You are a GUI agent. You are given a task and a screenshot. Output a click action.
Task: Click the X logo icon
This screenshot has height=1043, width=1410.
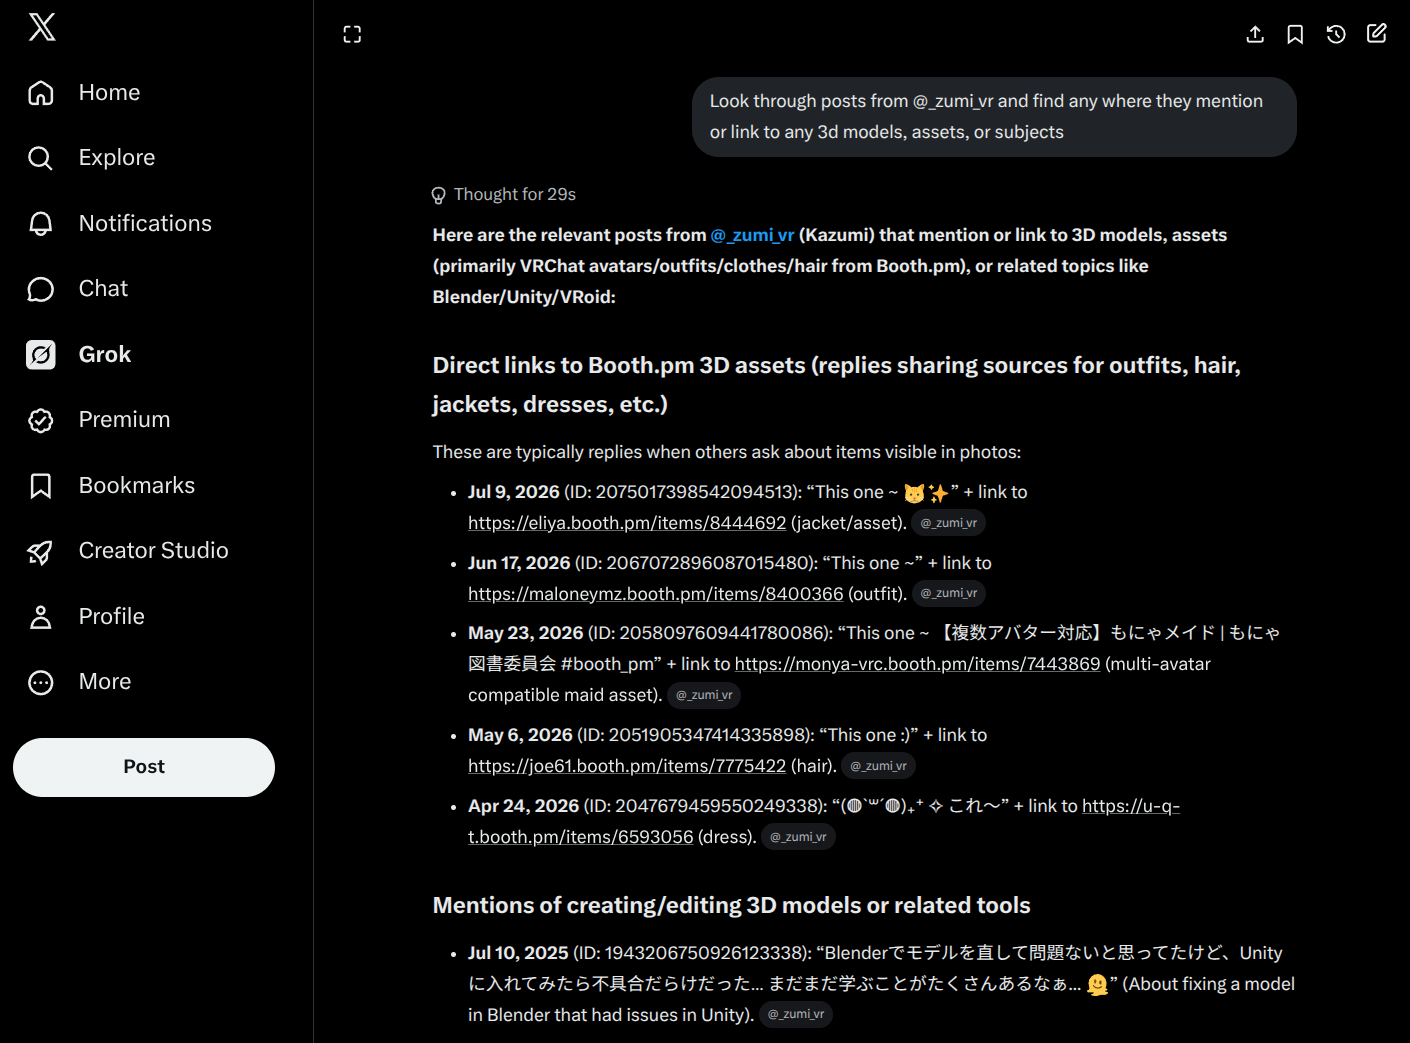pyautogui.click(x=42, y=27)
